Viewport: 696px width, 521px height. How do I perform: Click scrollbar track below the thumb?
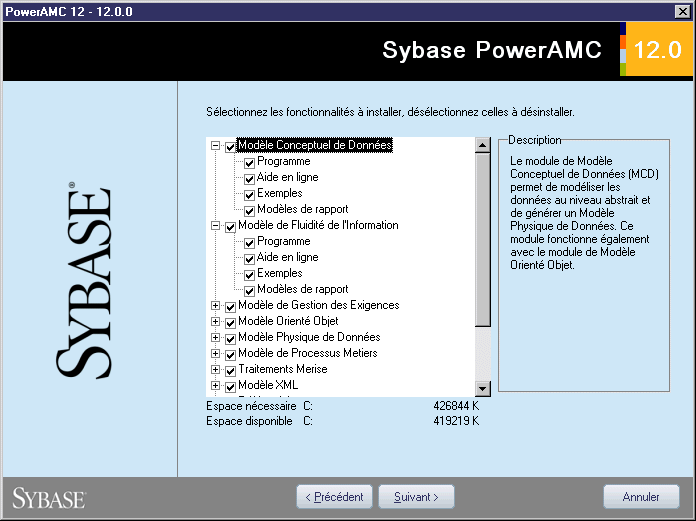point(482,354)
